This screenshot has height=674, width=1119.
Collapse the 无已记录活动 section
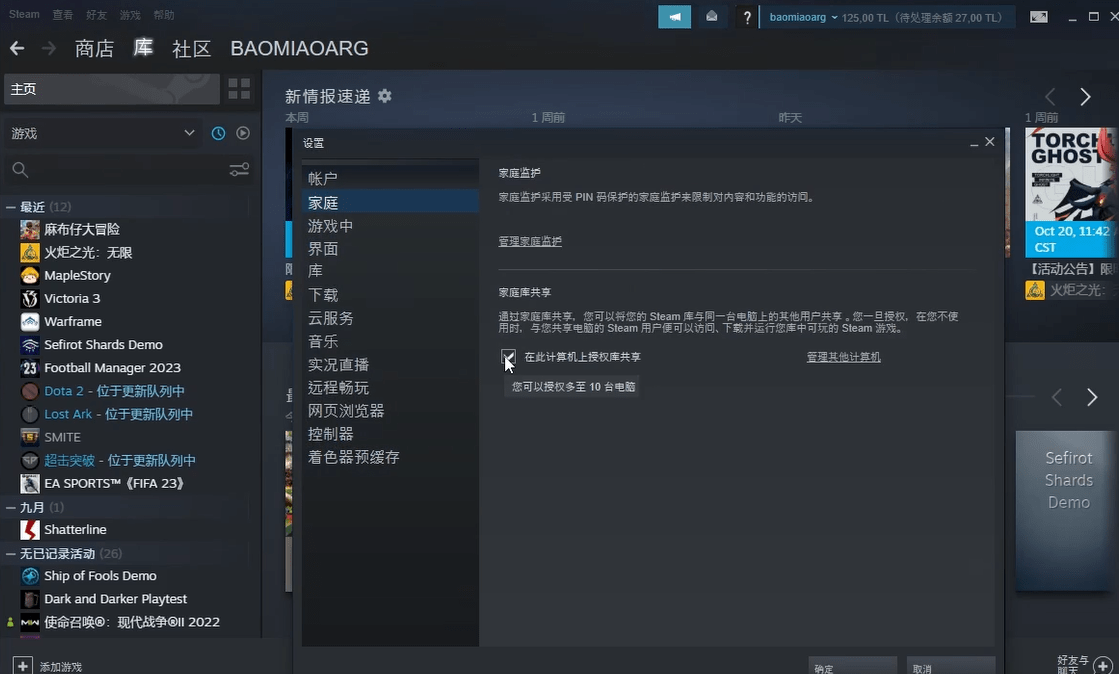[11, 554]
